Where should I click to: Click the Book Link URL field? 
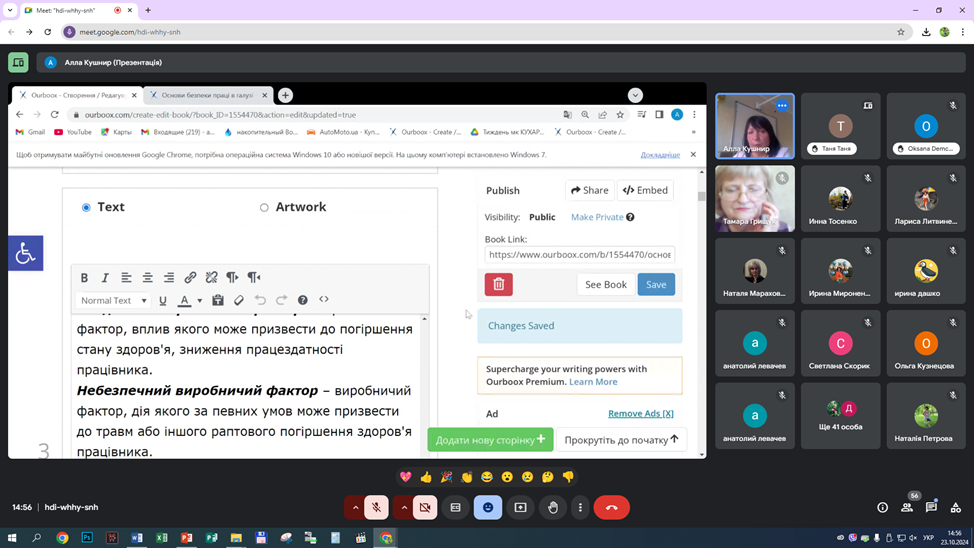(x=579, y=255)
